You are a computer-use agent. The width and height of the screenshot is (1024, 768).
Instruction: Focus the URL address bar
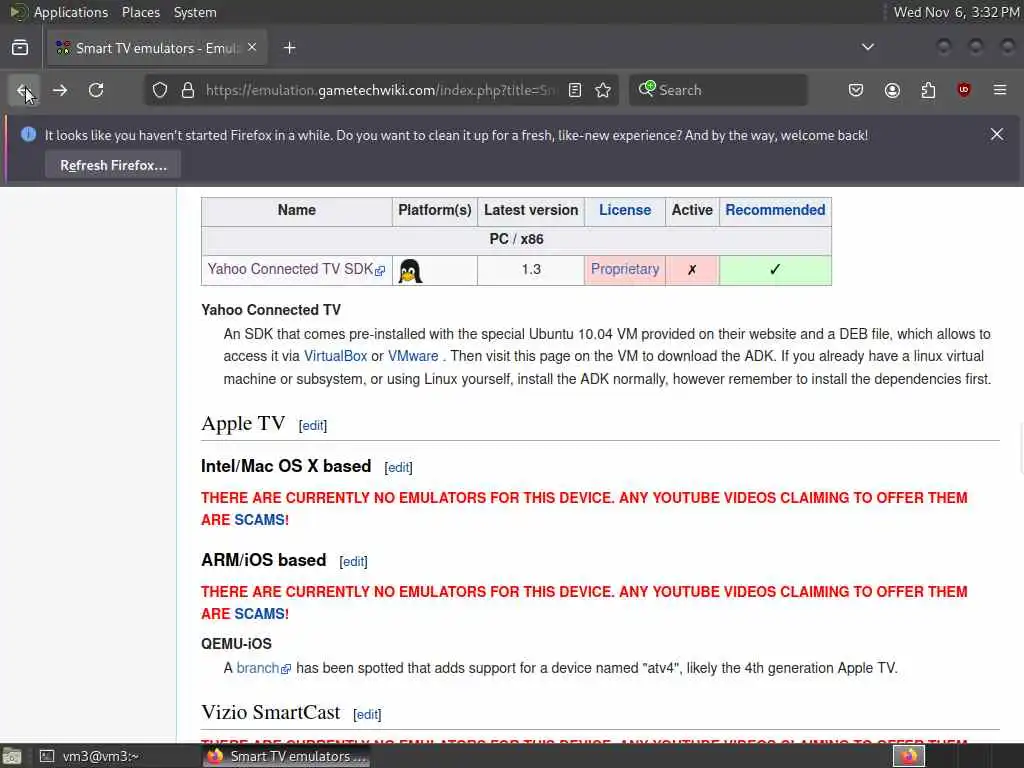pos(381,90)
